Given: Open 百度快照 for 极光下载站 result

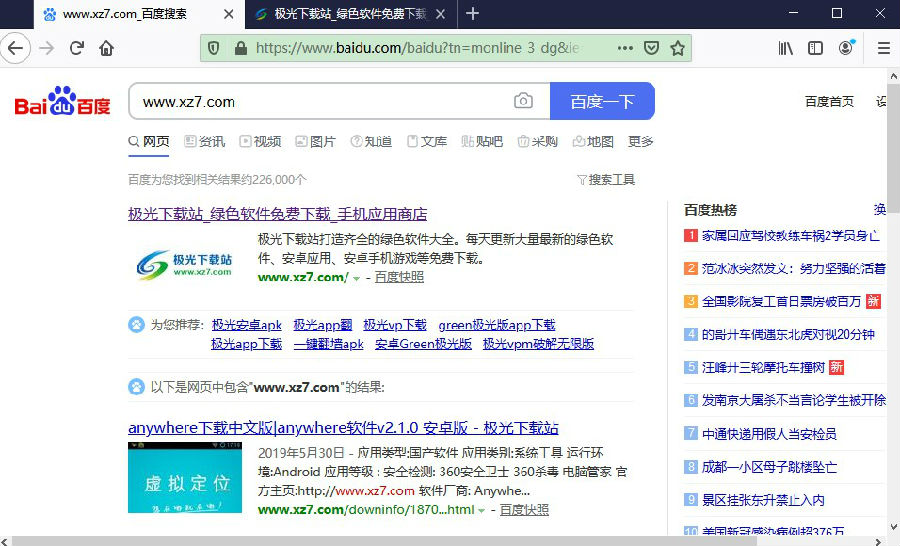Looking at the screenshot, I should (399, 277).
